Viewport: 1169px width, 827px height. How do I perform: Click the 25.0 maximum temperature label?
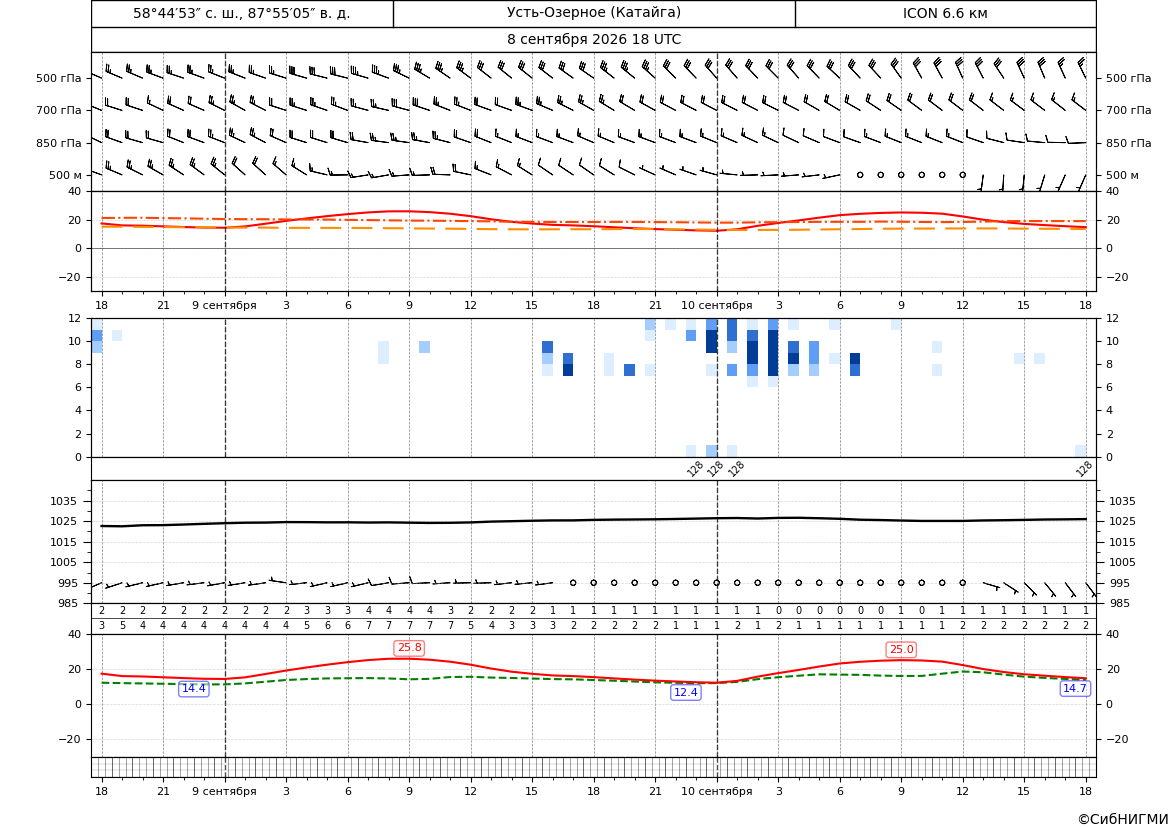pos(901,650)
